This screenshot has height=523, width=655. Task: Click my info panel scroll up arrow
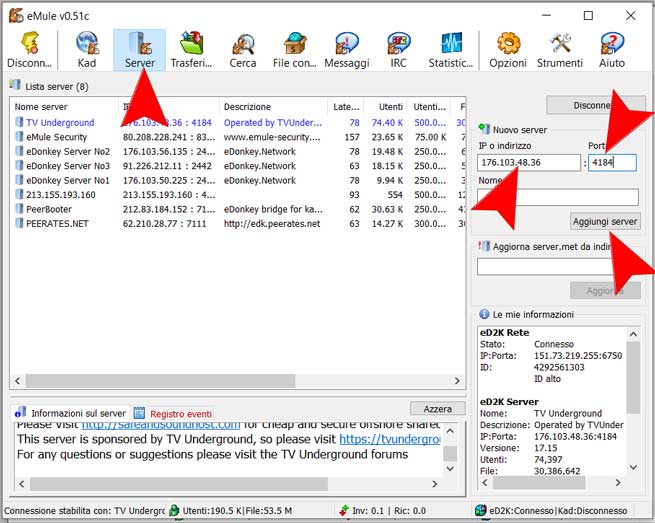pos(633,334)
